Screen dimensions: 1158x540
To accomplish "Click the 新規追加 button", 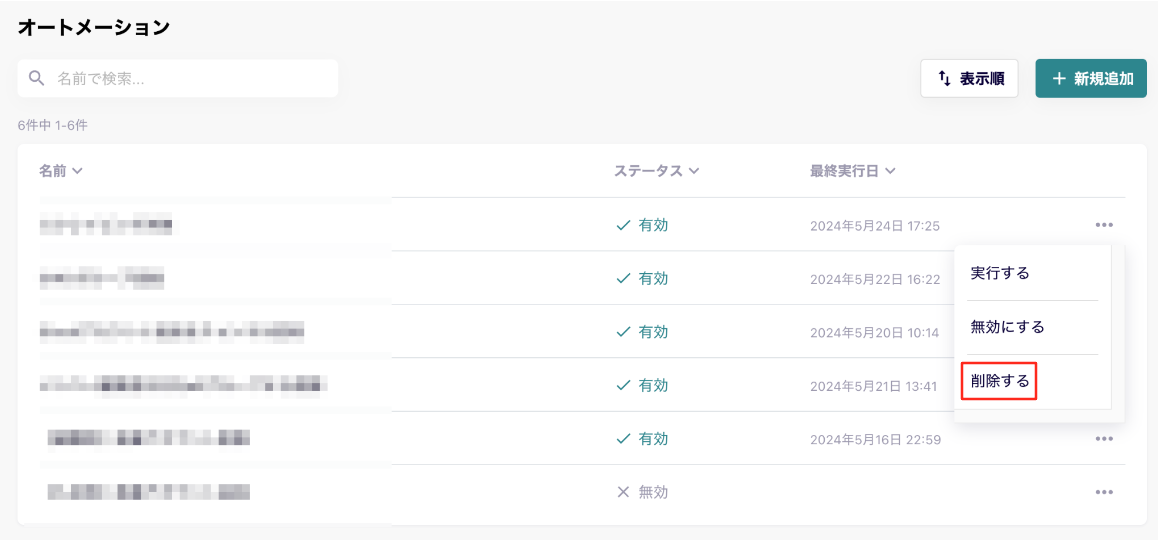I will tap(1091, 78).
